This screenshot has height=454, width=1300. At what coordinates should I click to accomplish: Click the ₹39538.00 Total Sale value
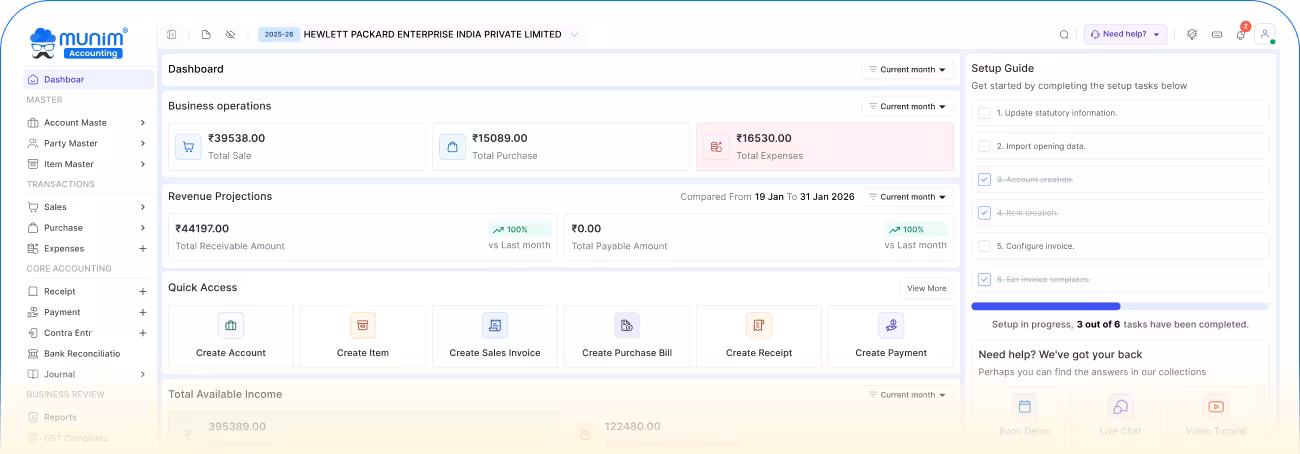pyautogui.click(x=237, y=138)
